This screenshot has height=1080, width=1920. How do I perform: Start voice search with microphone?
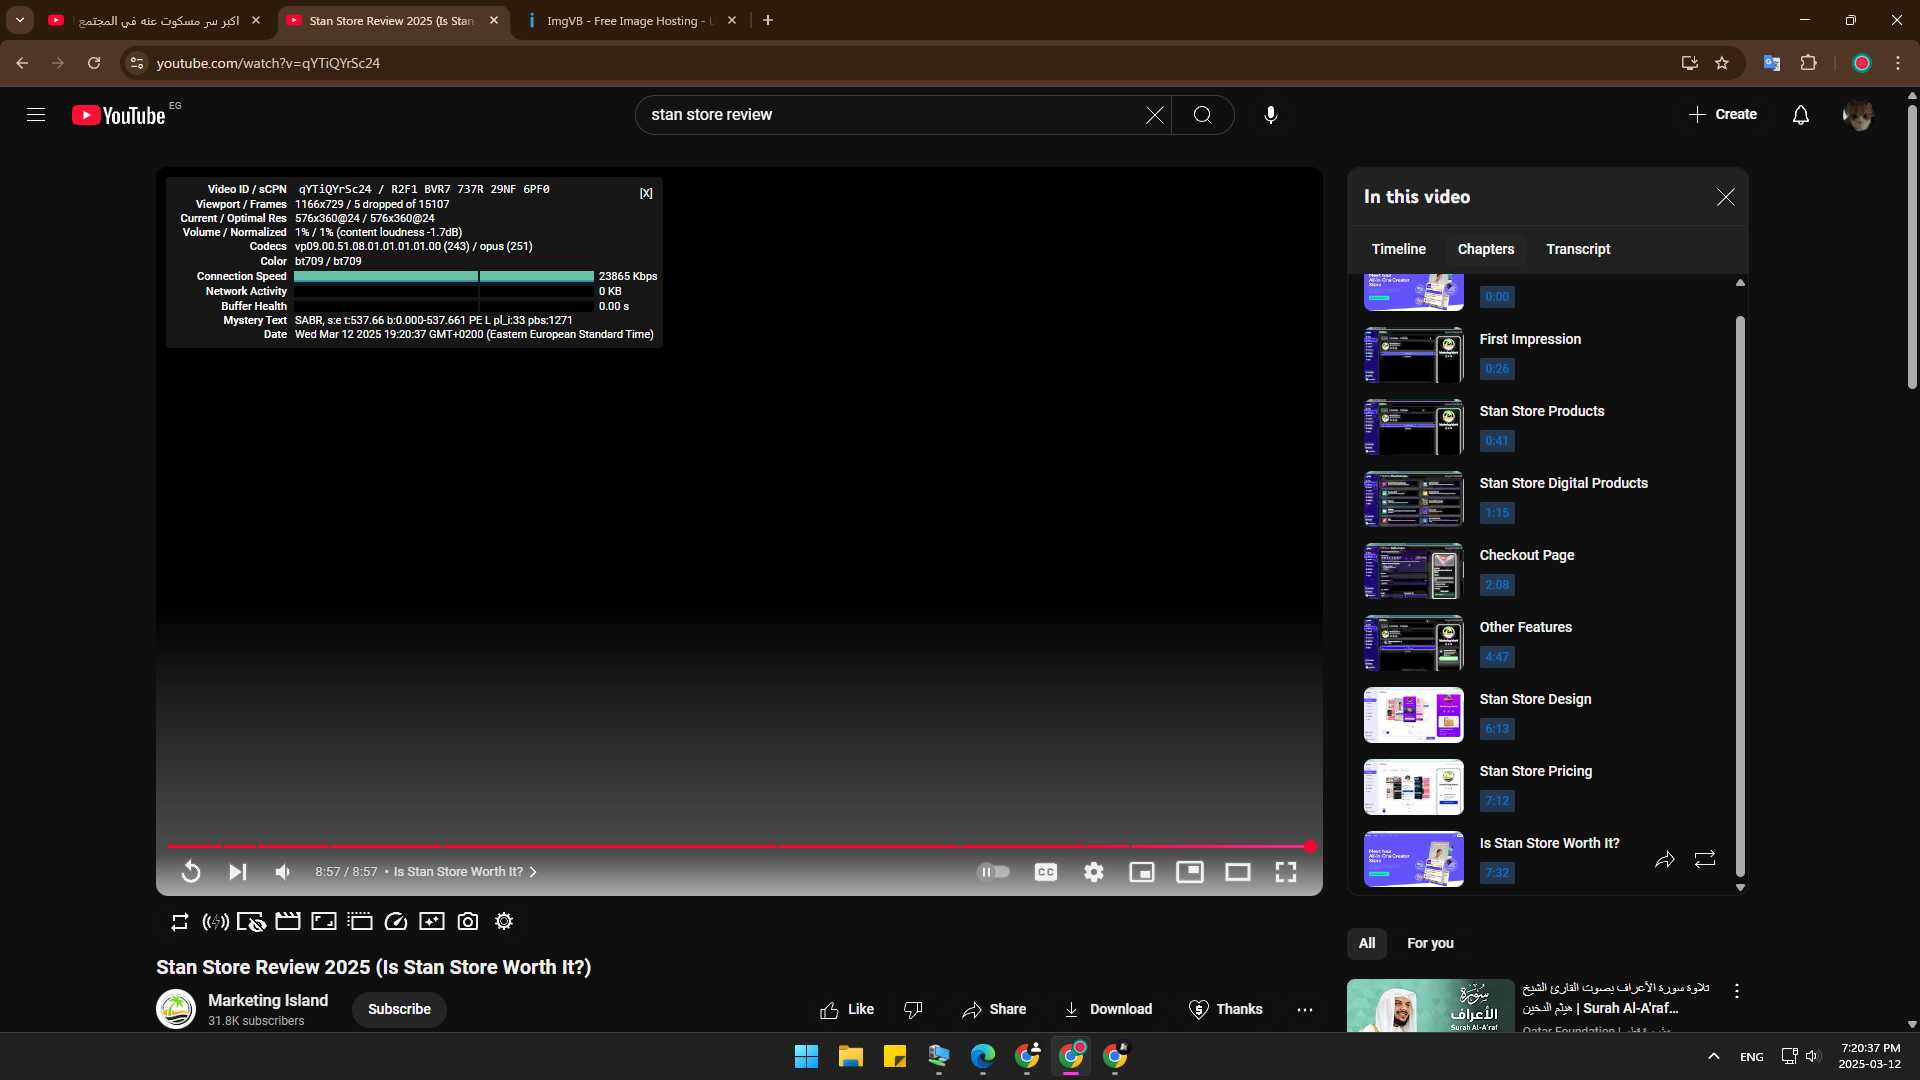pyautogui.click(x=1270, y=115)
